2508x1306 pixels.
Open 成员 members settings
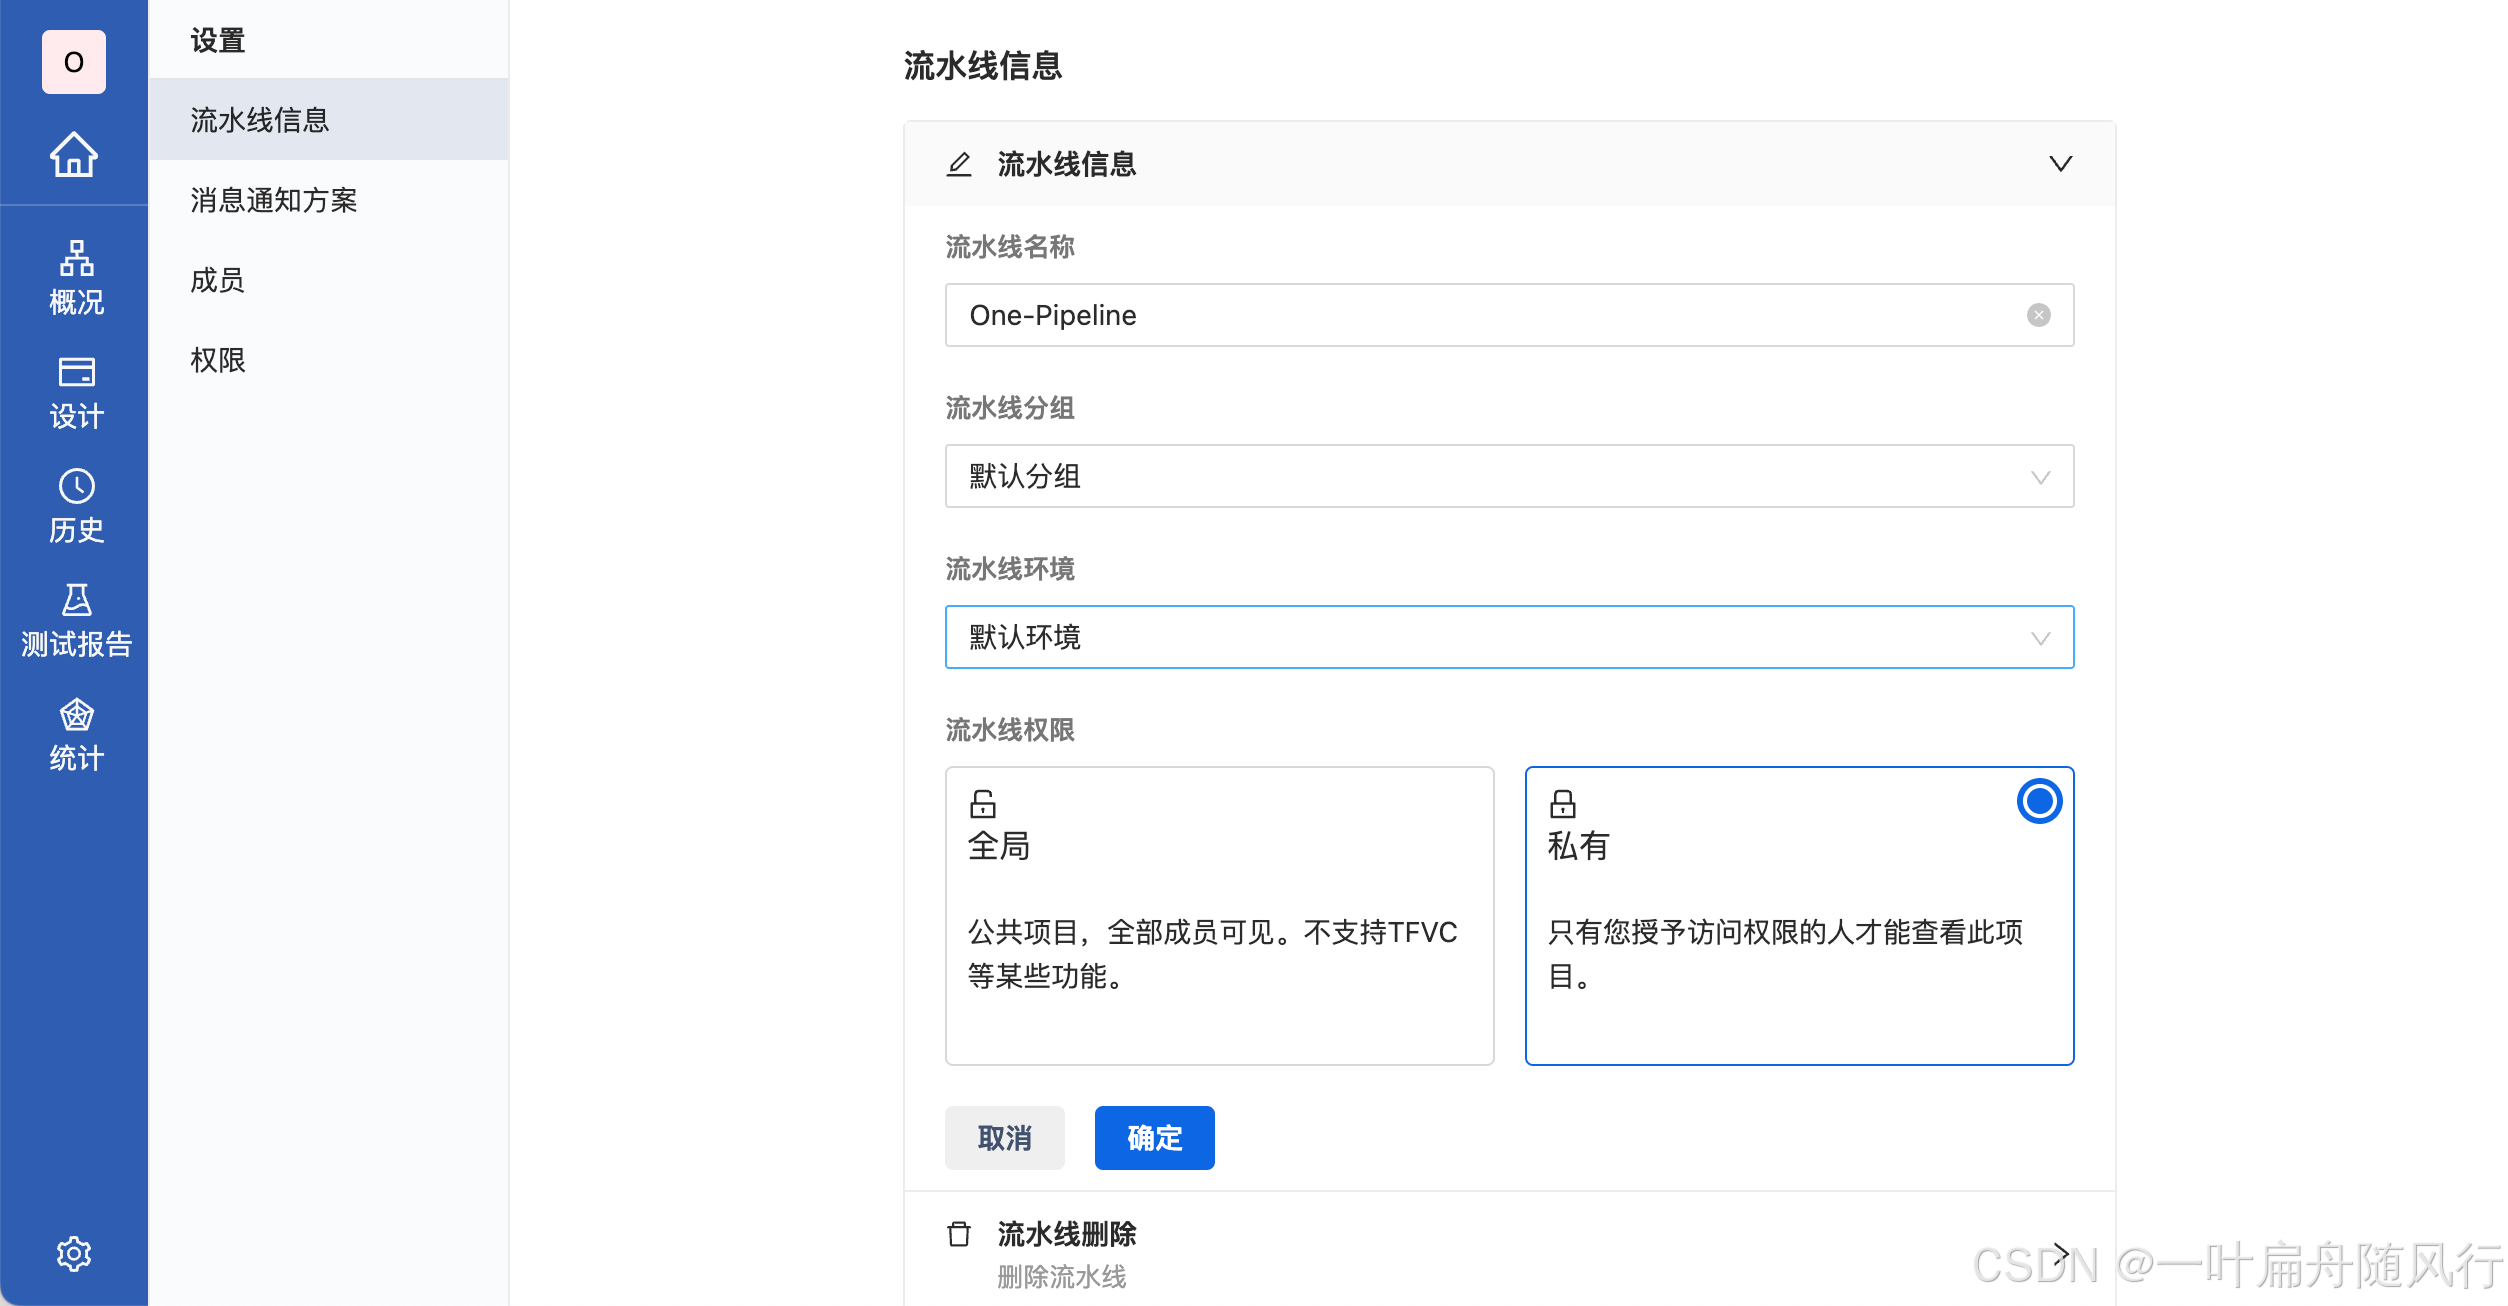[x=329, y=280]
